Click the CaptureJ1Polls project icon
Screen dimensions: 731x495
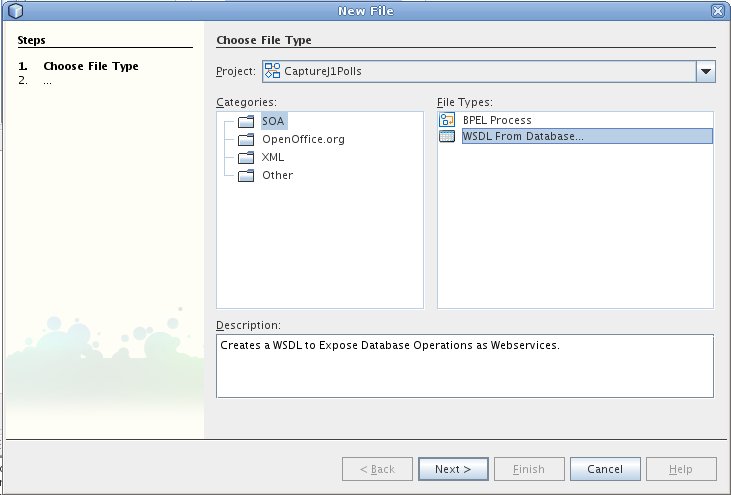coord(272,71)
